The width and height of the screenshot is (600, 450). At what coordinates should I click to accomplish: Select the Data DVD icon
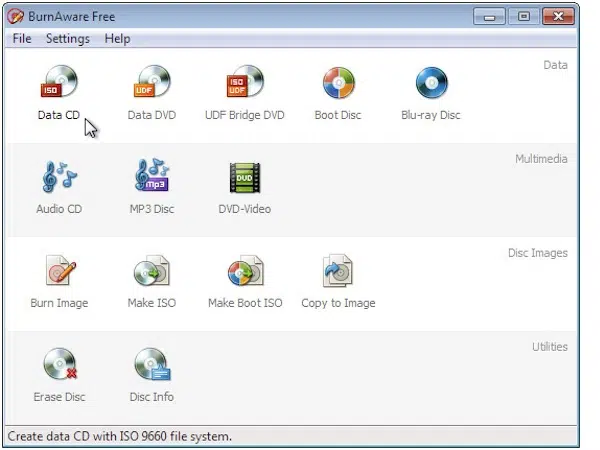tap(152, 93)
